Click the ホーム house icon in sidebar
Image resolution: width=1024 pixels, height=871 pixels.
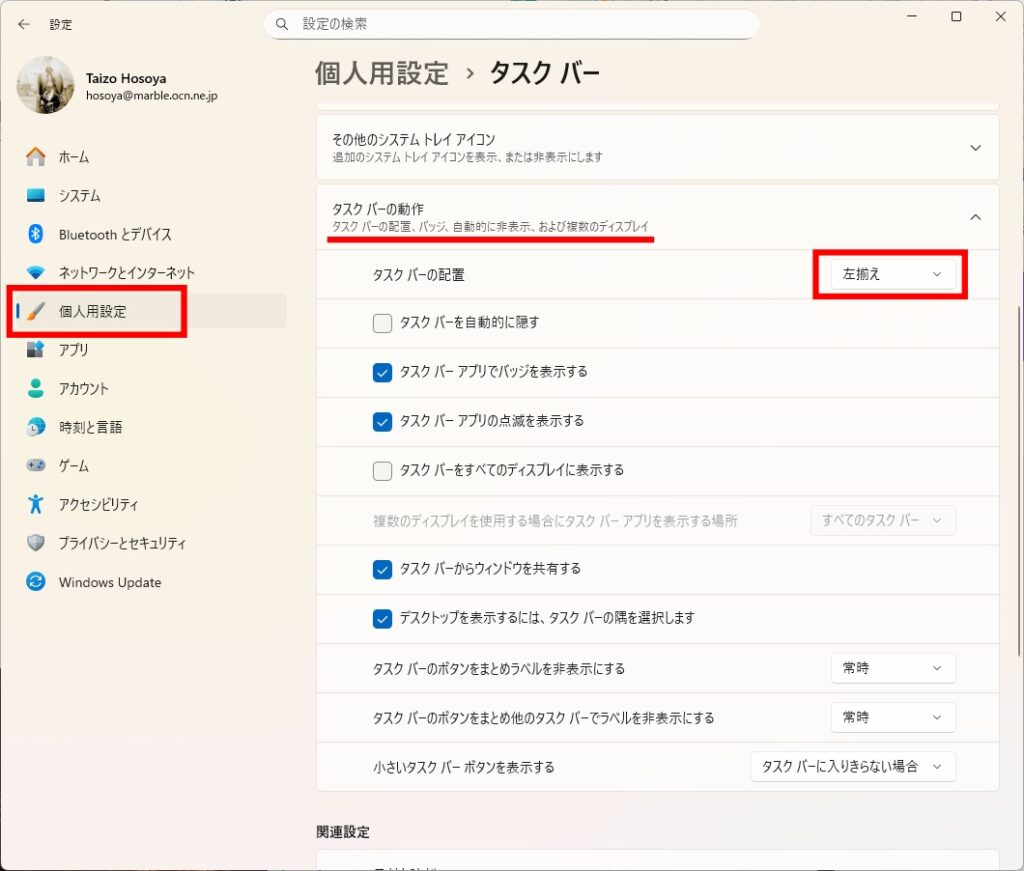[36, 157]
